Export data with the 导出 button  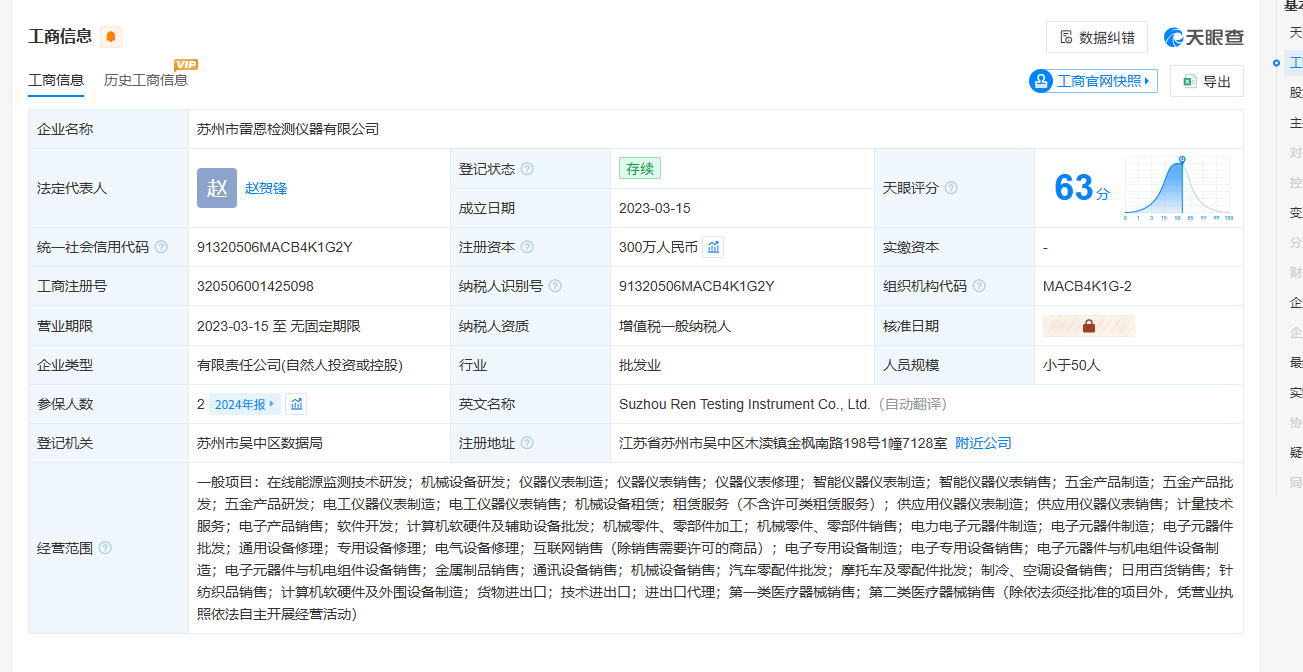[x=1206, y=81]
